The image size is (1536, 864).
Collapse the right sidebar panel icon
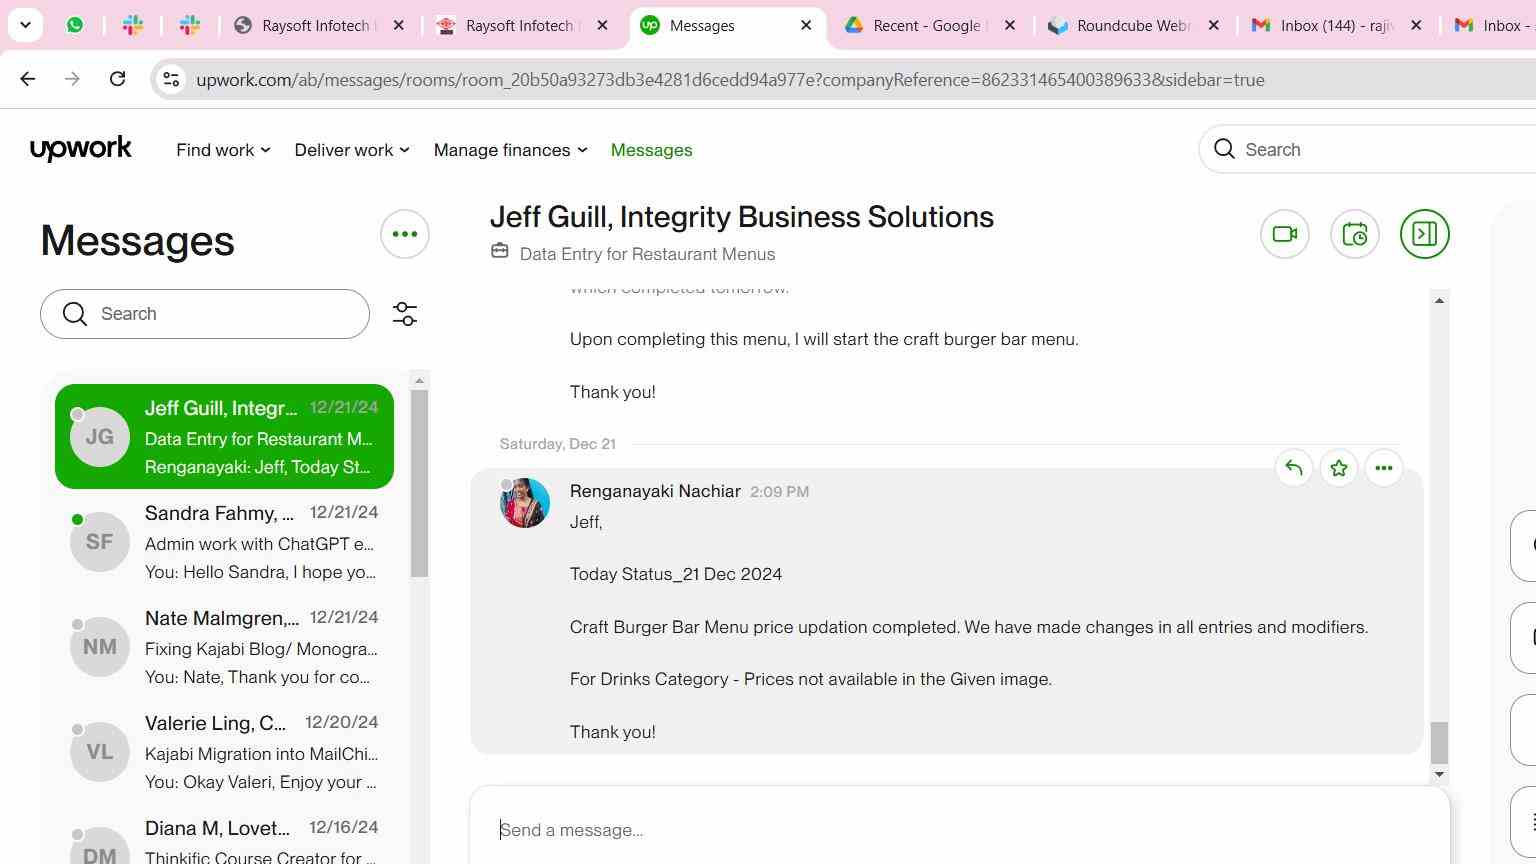pyautogui.click(x=1424, y=234)
